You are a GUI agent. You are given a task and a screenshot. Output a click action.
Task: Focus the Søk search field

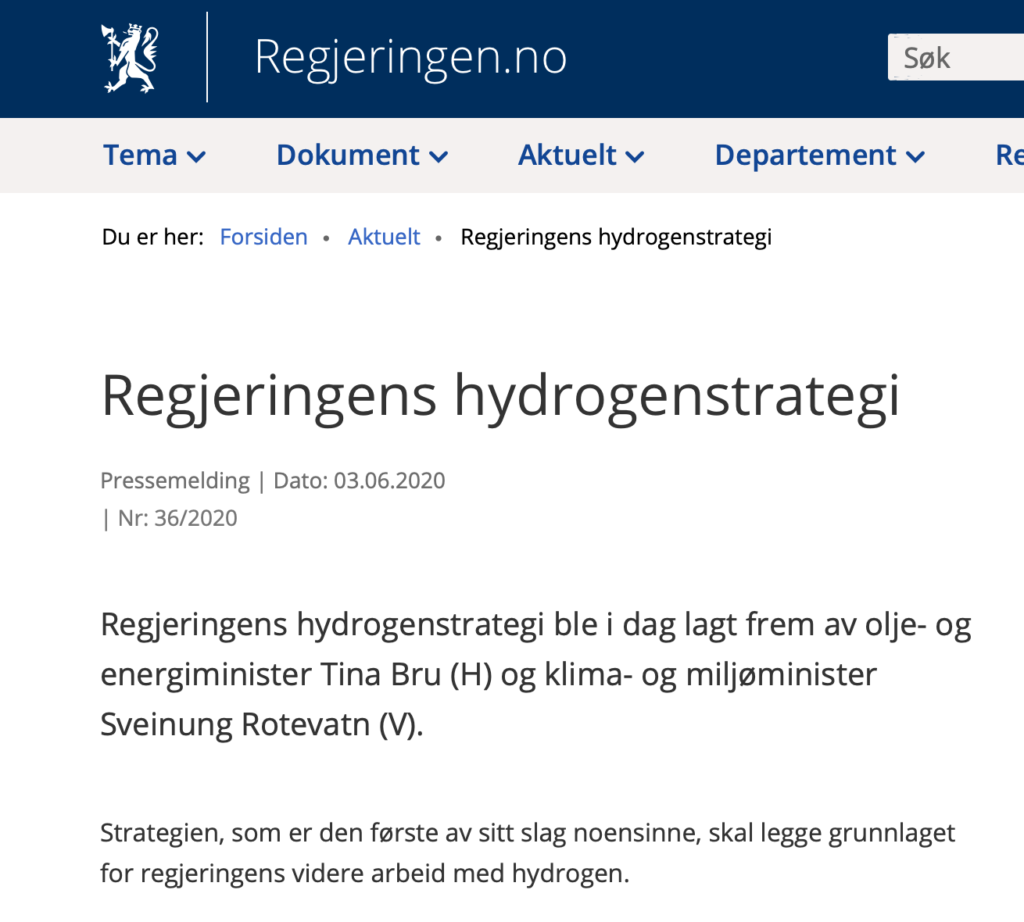coord(955,57)
